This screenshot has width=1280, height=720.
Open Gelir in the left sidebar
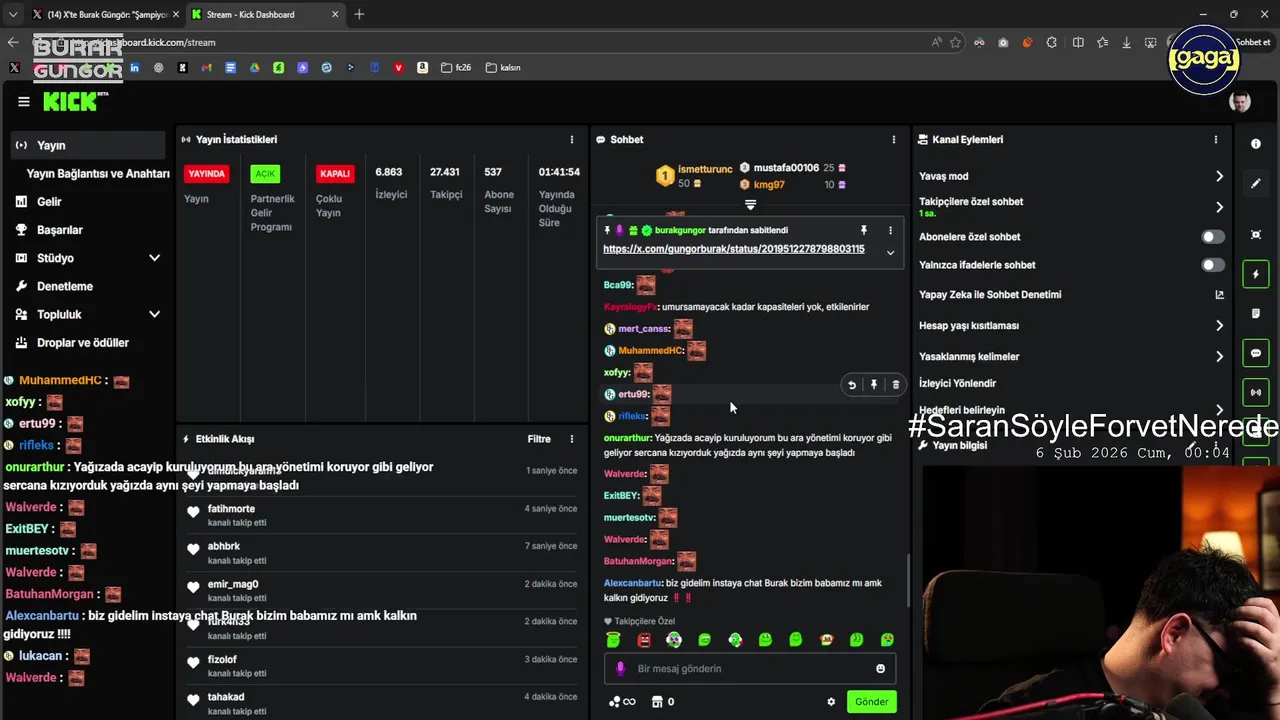[x=88, y=202]
